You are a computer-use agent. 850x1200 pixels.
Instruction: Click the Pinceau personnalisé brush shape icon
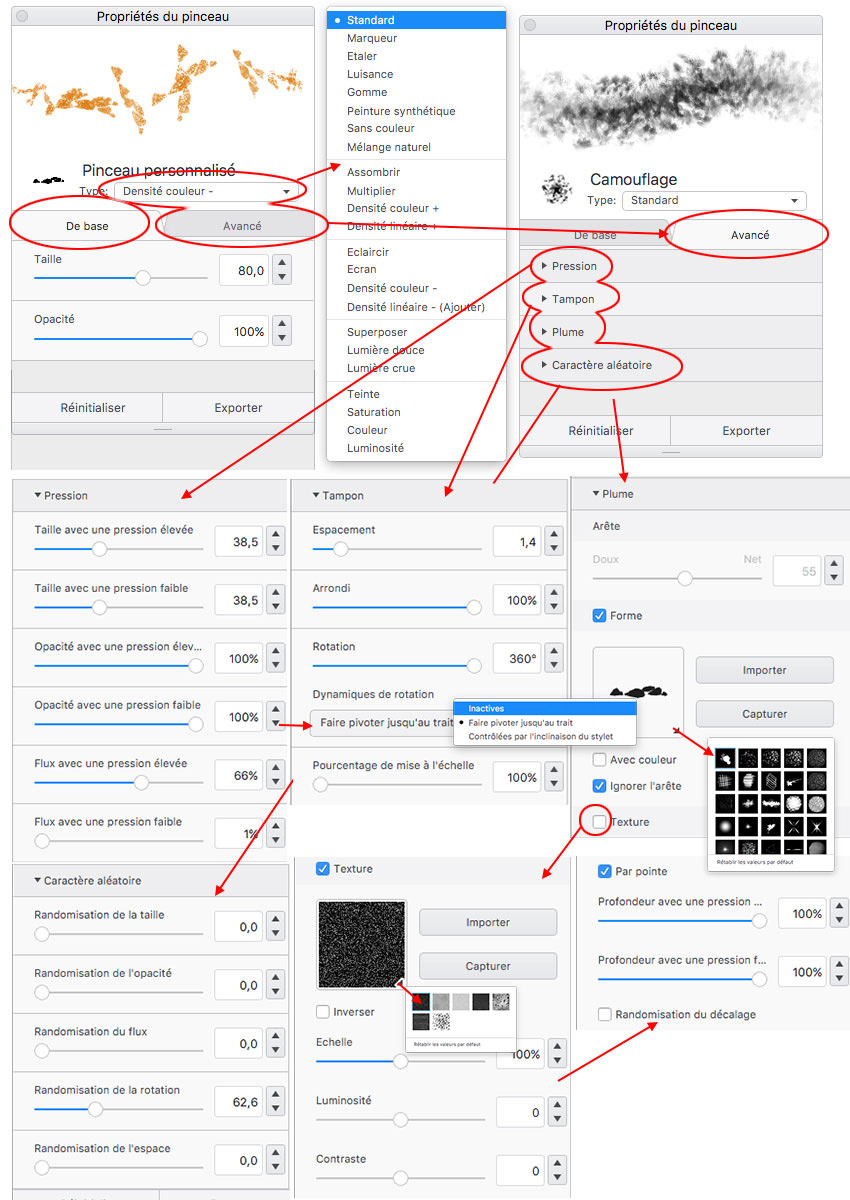[48, 180]
